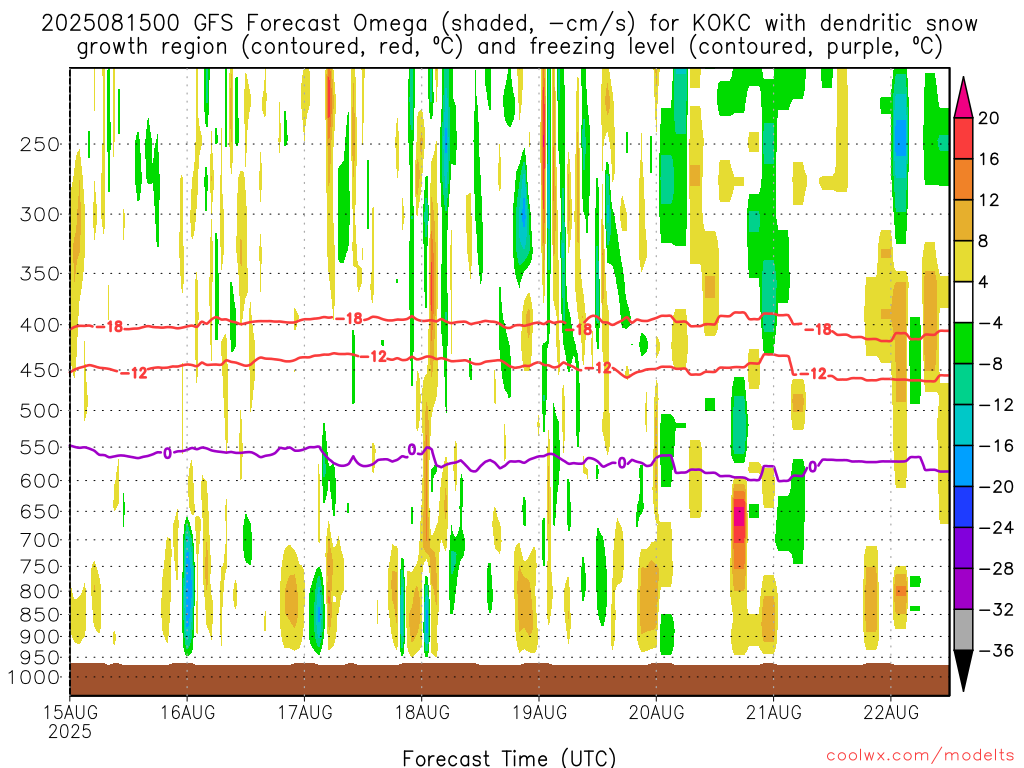This screenshot has height=768, width=1024.
Task: Click the colorbar value label -20
Action: point(997,487)
